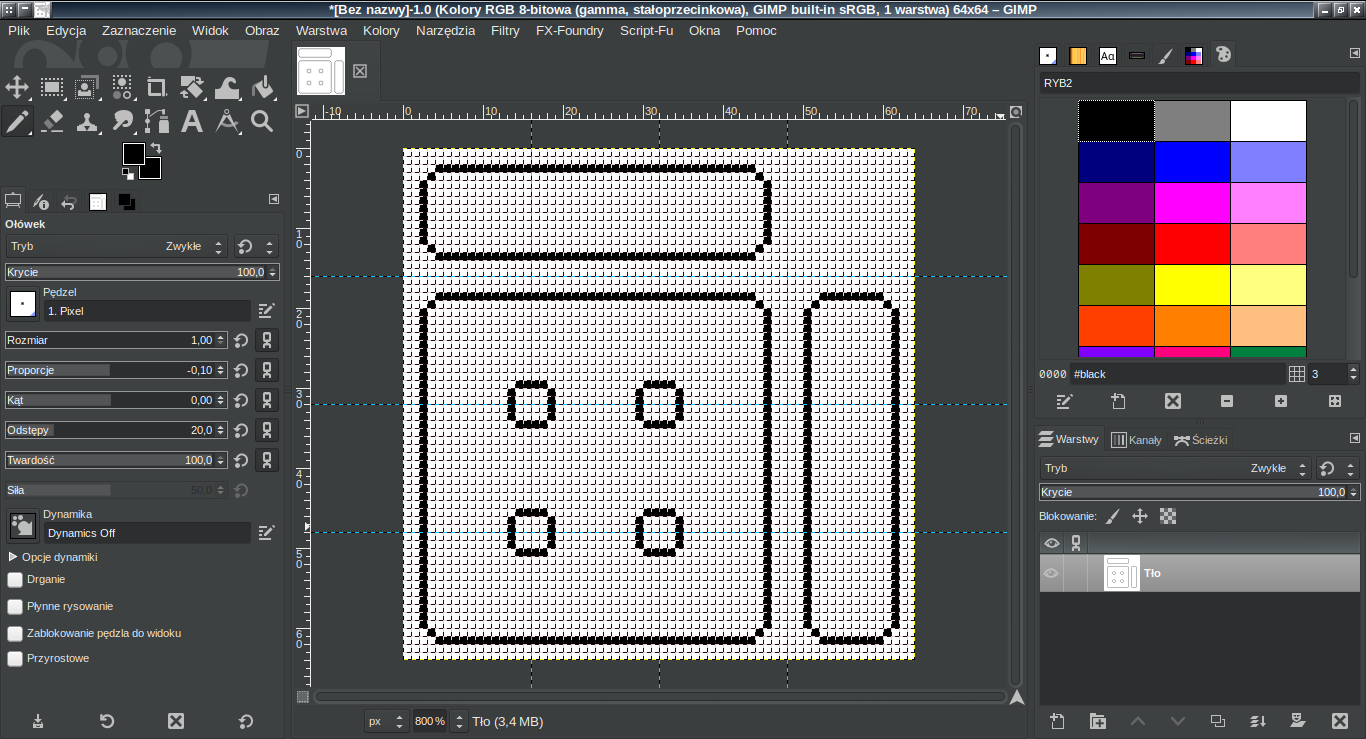Swap foreground and background colors

pos(156,149)
